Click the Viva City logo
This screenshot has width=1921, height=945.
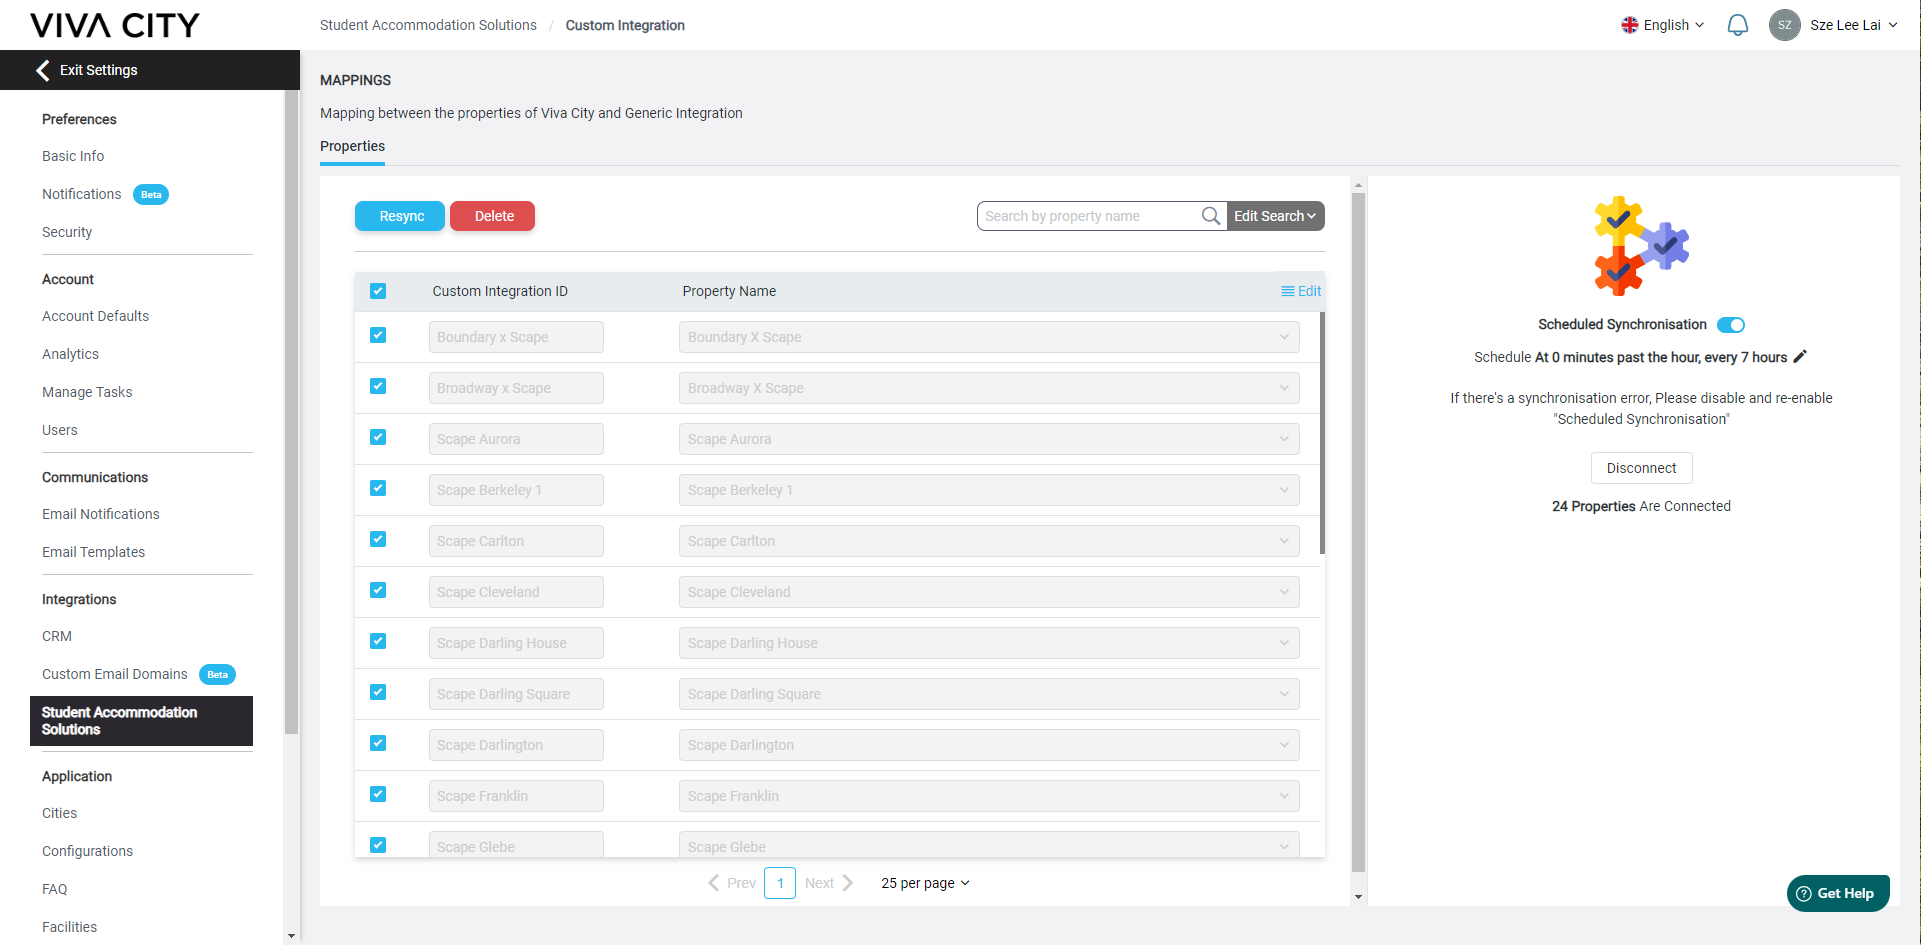[115, 25]
